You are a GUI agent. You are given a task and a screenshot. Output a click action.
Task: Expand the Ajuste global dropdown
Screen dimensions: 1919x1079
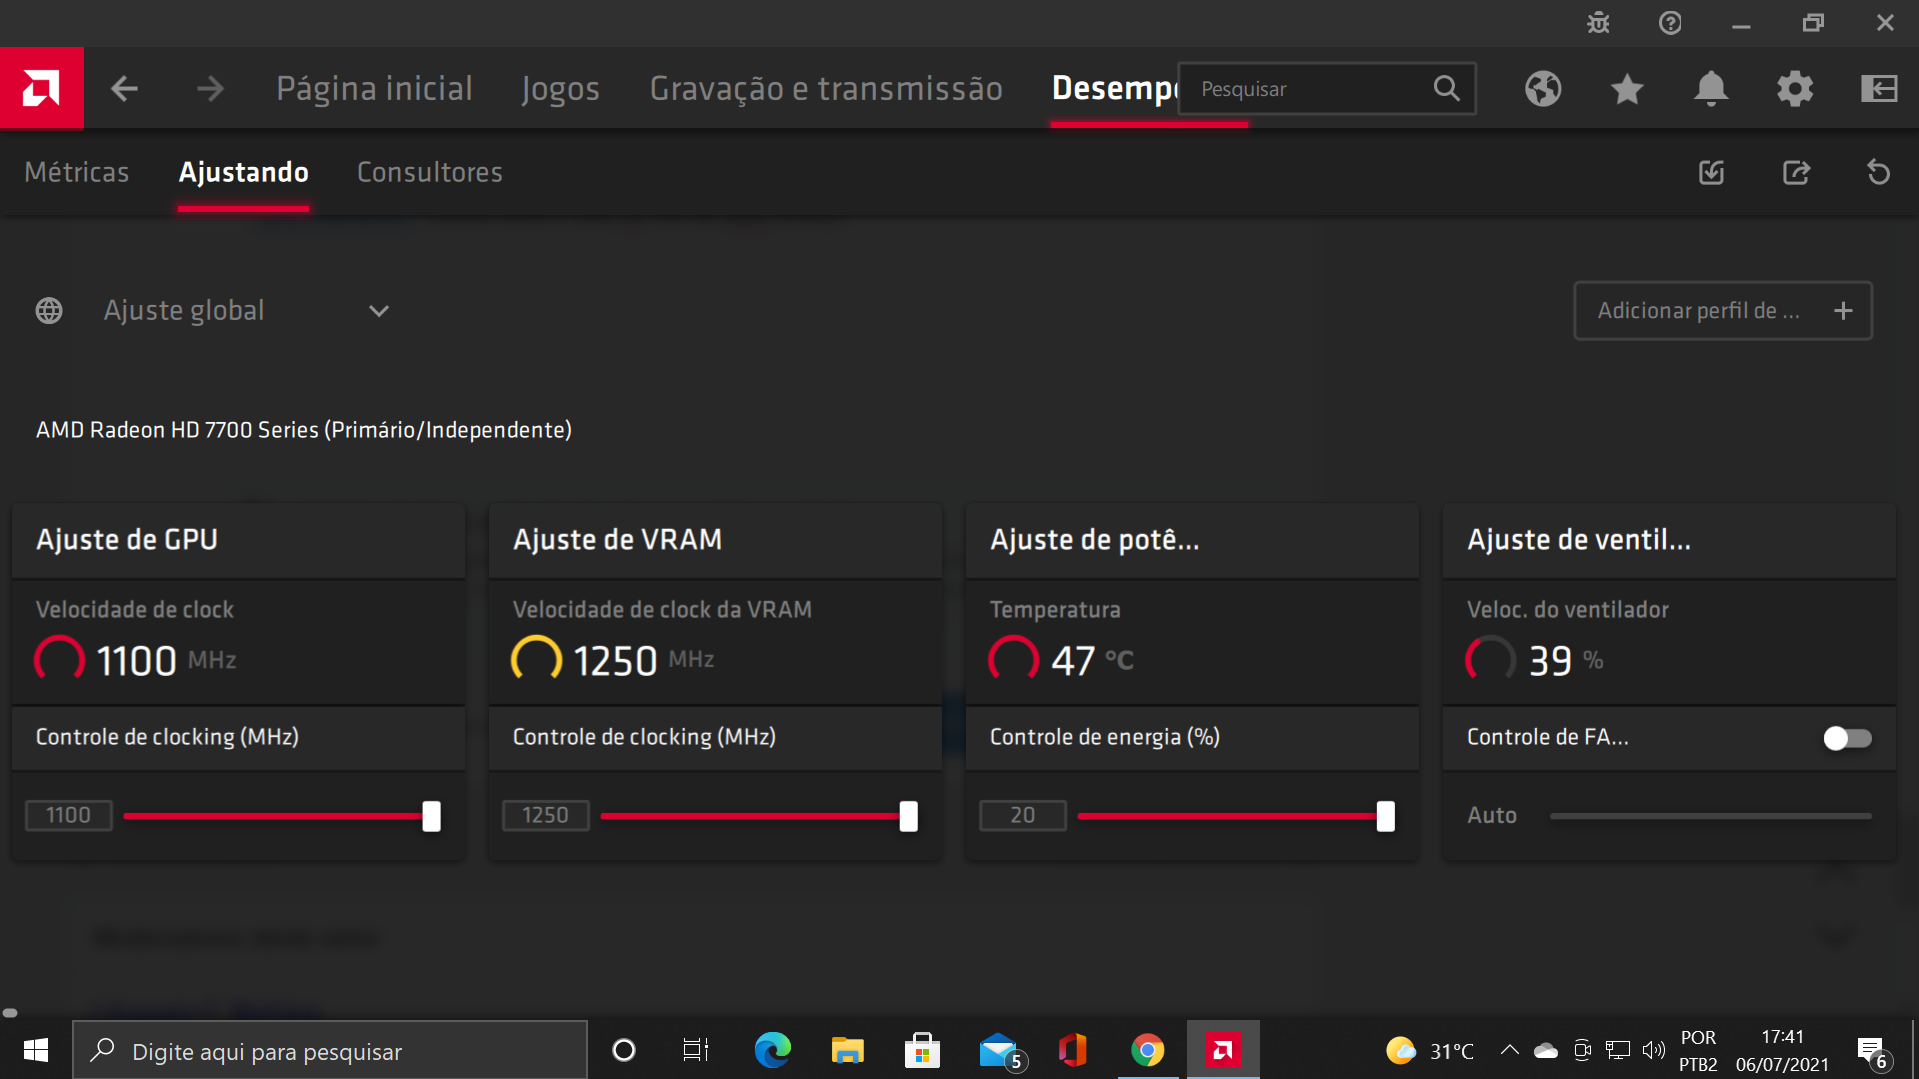coord(378,311)
